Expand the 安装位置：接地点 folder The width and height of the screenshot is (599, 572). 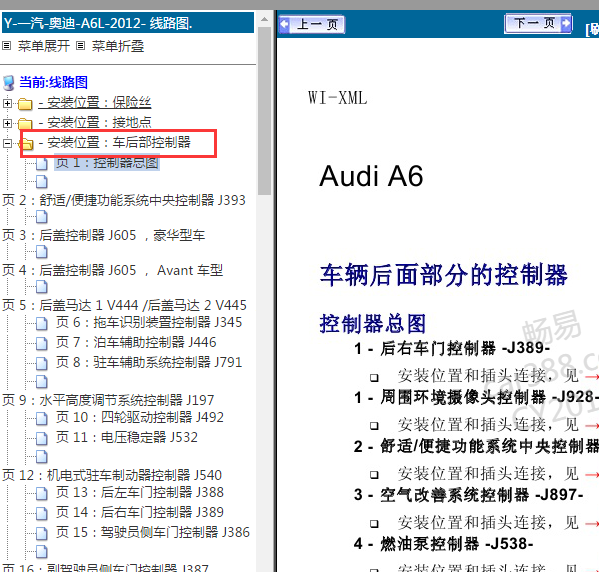pyautogui.click(x=7, y=123)
